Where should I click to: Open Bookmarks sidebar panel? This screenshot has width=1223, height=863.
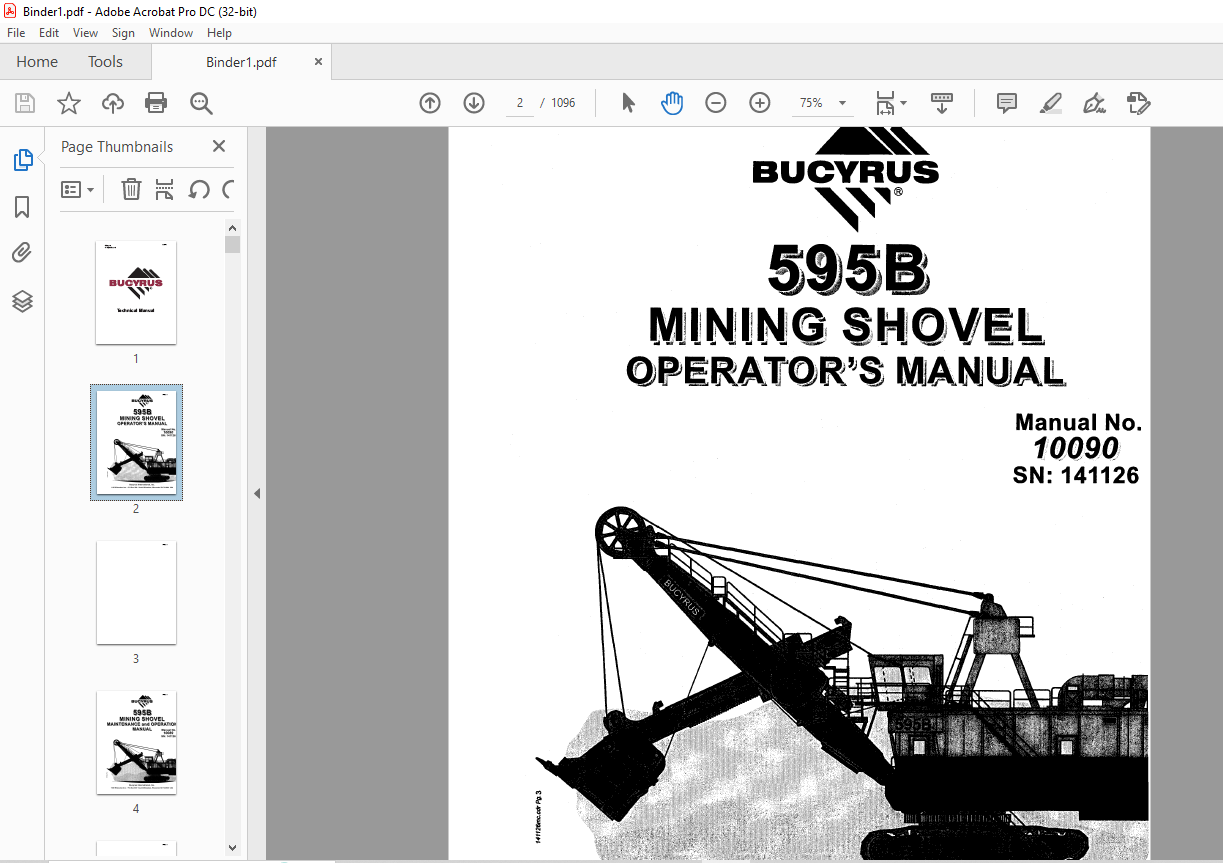tap(22, 207)
